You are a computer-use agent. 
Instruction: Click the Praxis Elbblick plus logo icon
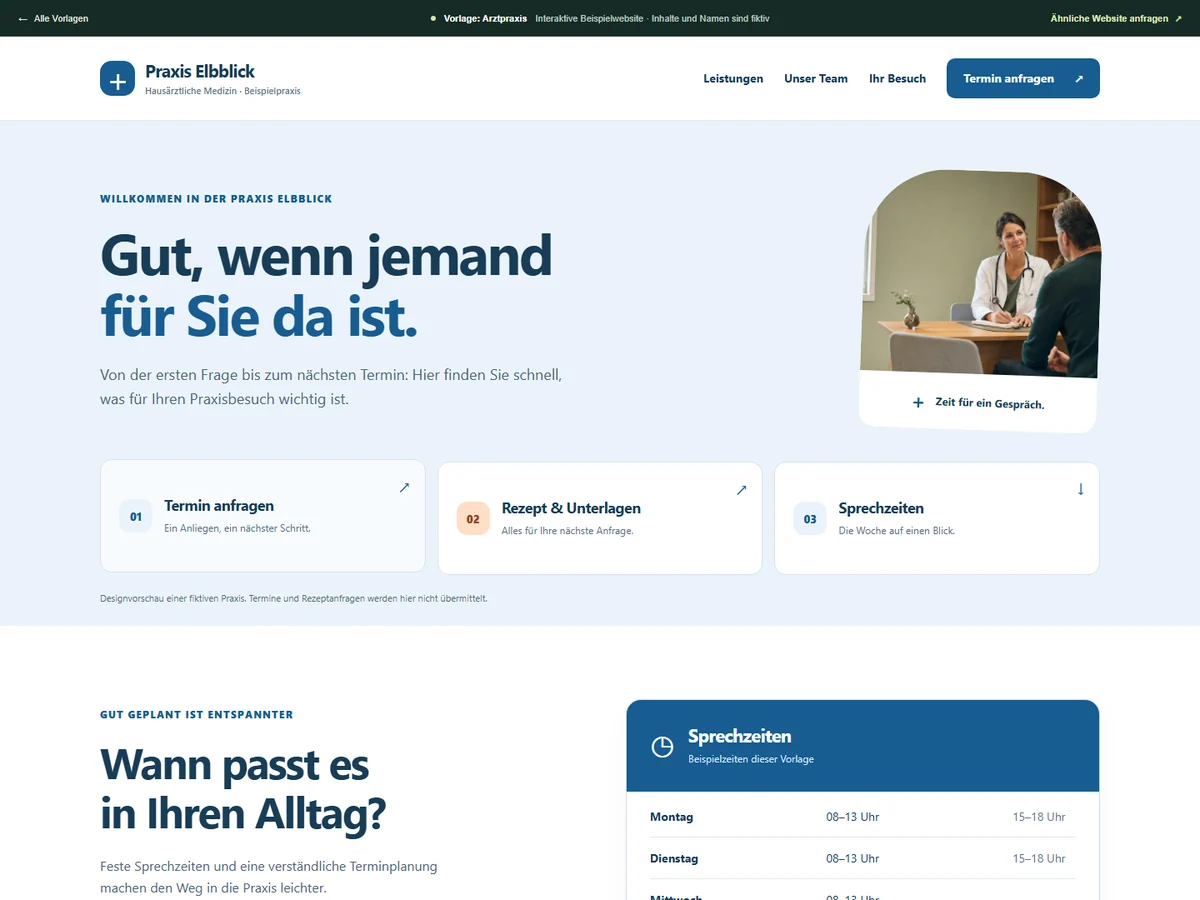pos(117,78)
